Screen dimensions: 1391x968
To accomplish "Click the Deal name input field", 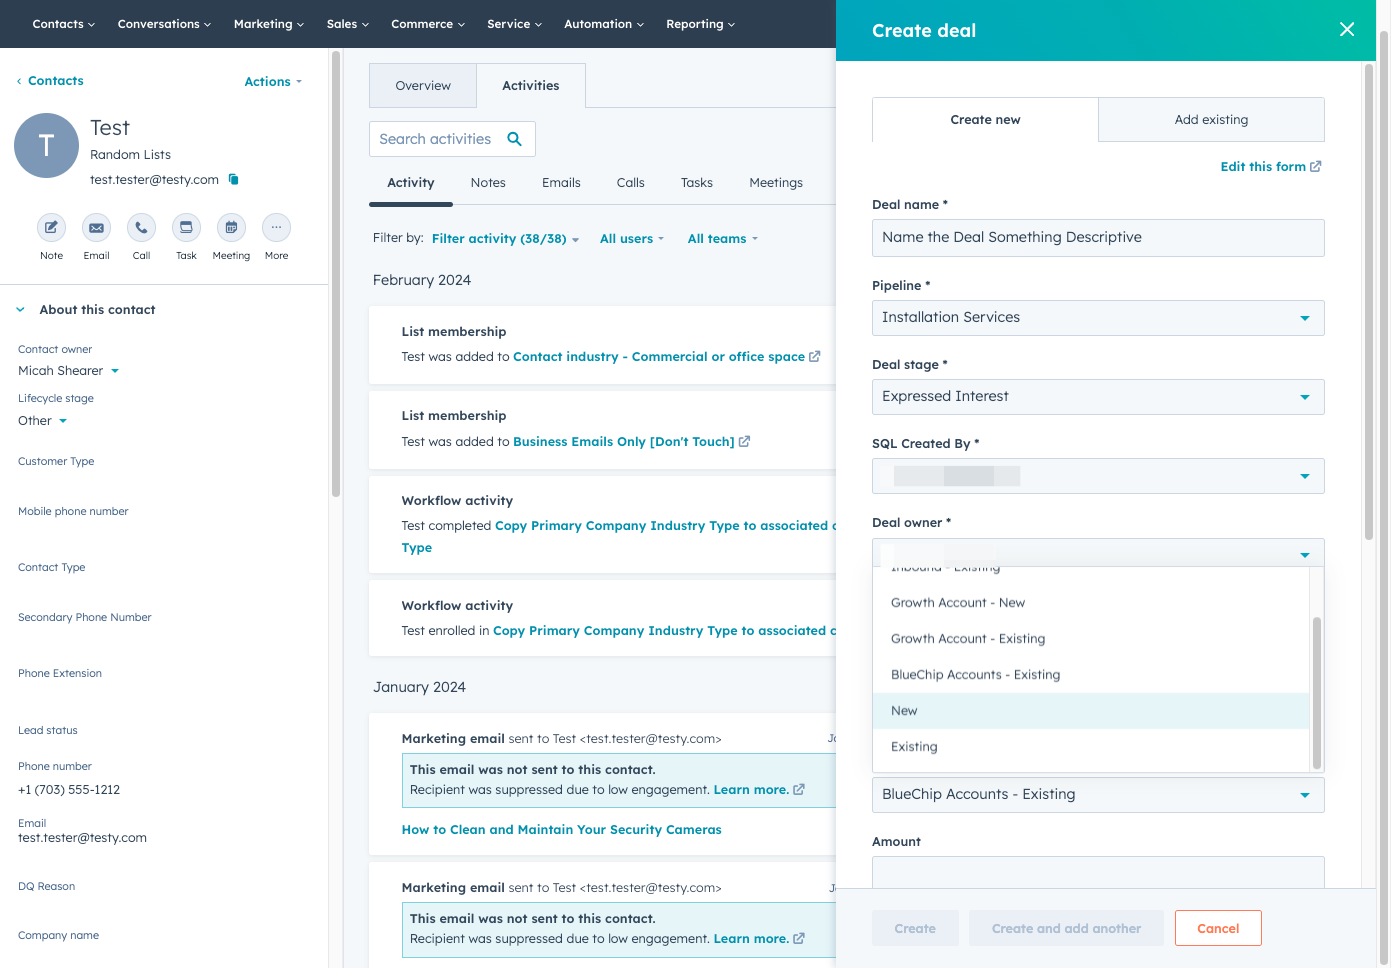I will 1098,238.
